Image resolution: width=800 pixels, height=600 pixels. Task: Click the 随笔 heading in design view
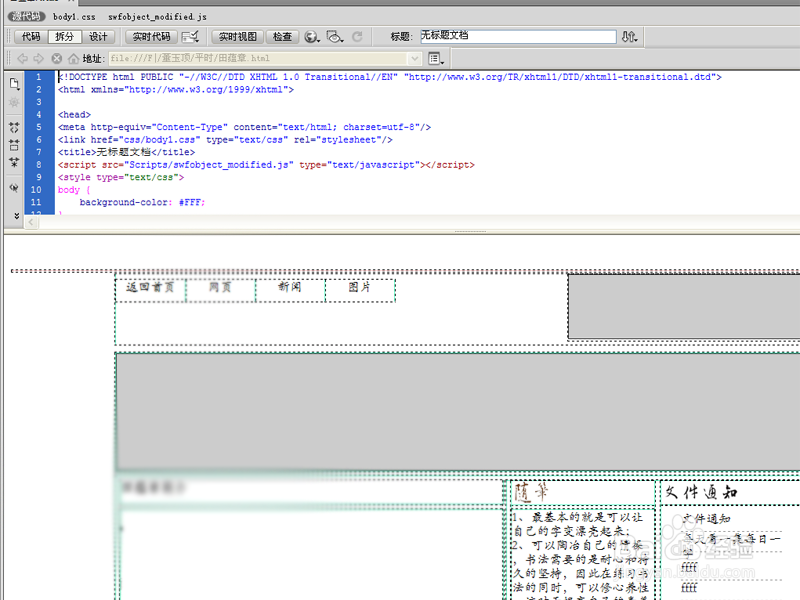click(531, 492)
